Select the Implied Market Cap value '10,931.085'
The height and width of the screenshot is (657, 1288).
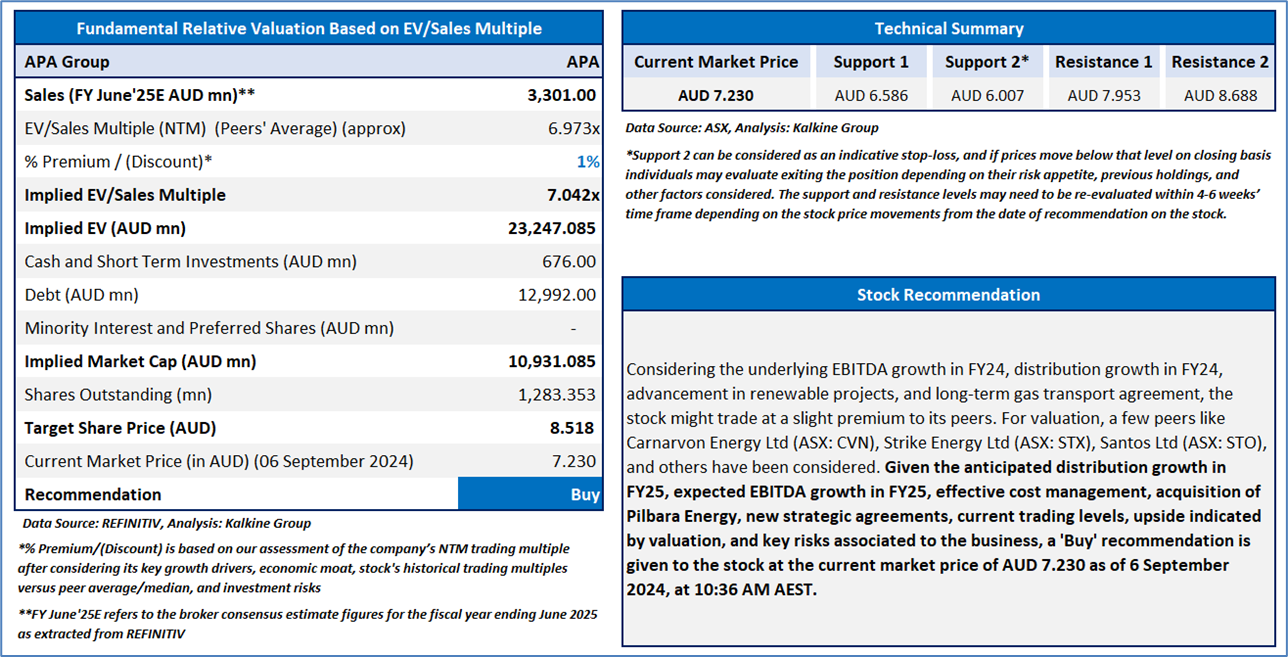tap(552, 361)
